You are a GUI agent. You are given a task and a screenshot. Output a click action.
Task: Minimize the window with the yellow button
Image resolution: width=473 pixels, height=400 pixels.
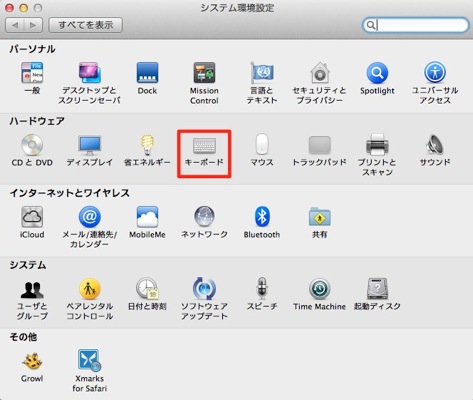click(x=24, y=8)
